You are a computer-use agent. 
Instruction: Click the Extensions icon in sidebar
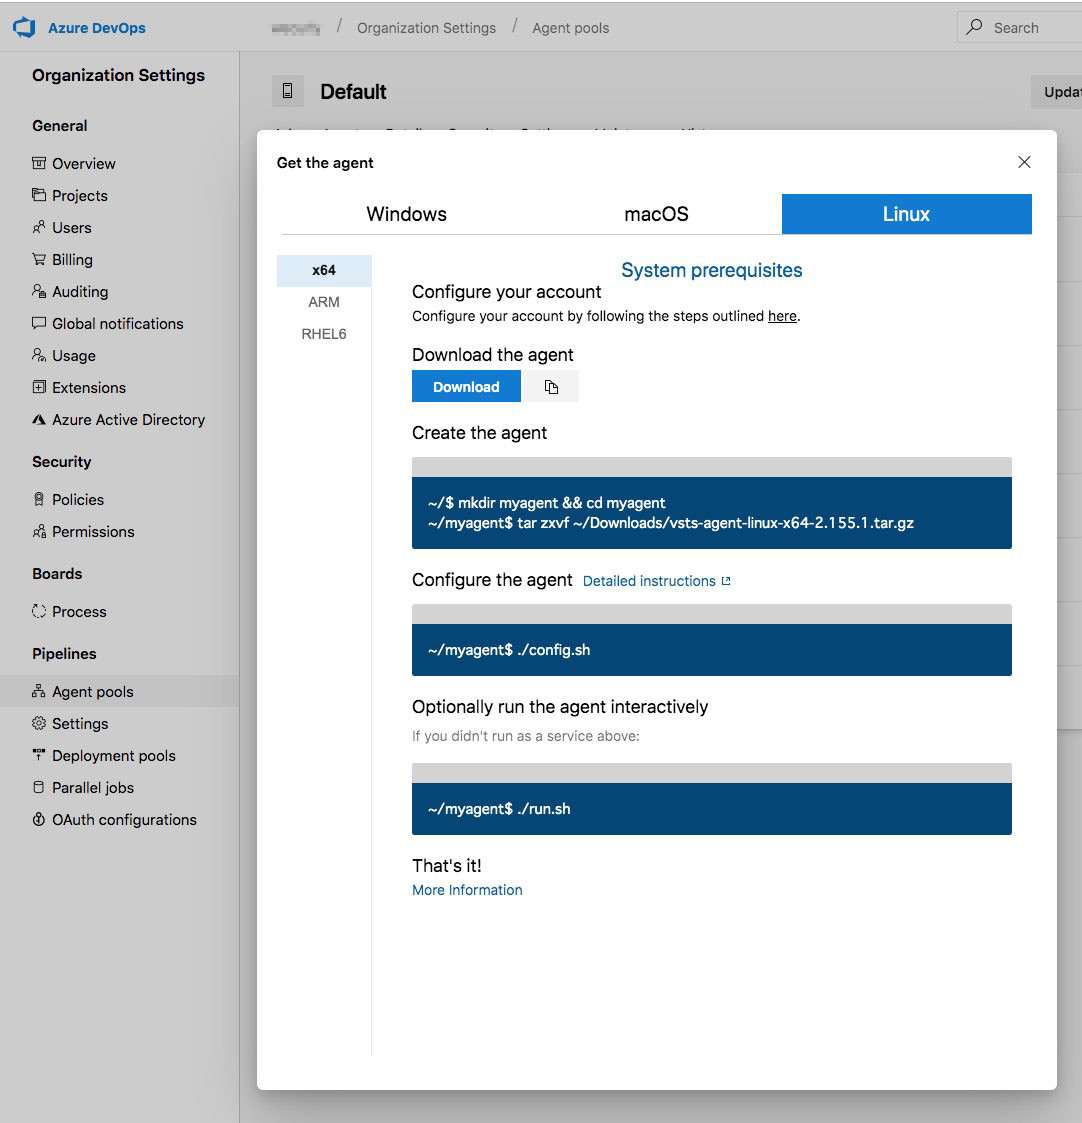(x=39, y=387)
